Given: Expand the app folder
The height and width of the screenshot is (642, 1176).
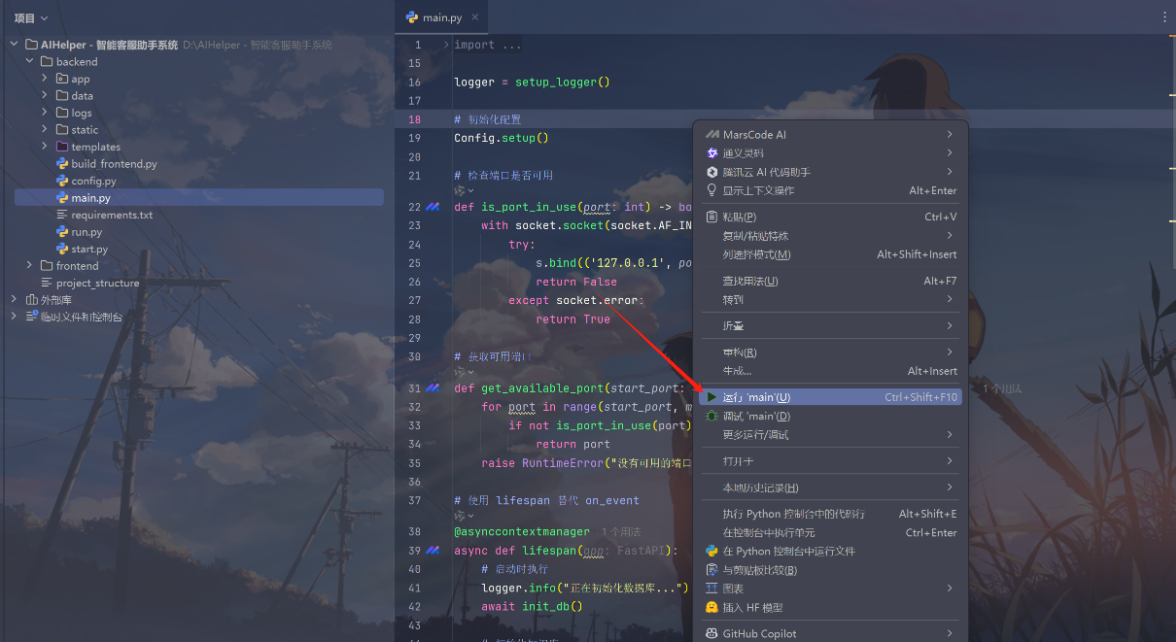Looking at the screenshot, I should pyautogui.click(x=44, y=78).
